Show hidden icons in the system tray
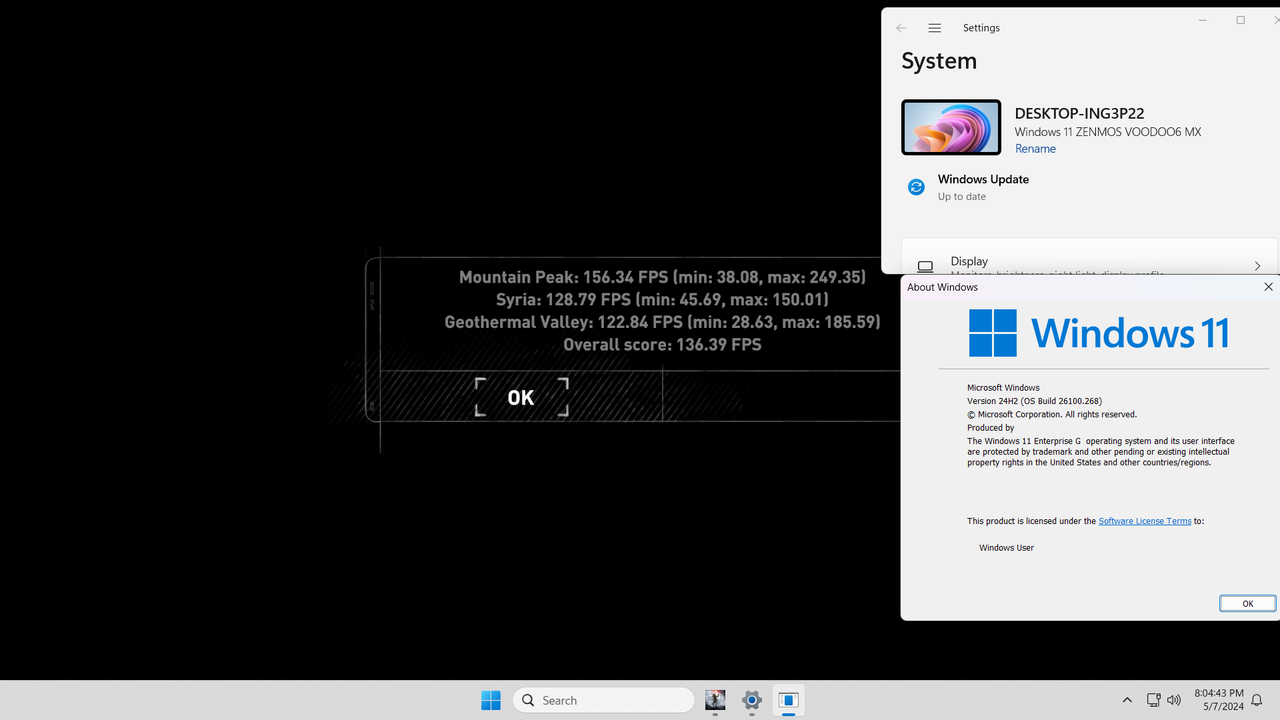Viewport: 1280px width, 720px height. tap(1127, 700)
